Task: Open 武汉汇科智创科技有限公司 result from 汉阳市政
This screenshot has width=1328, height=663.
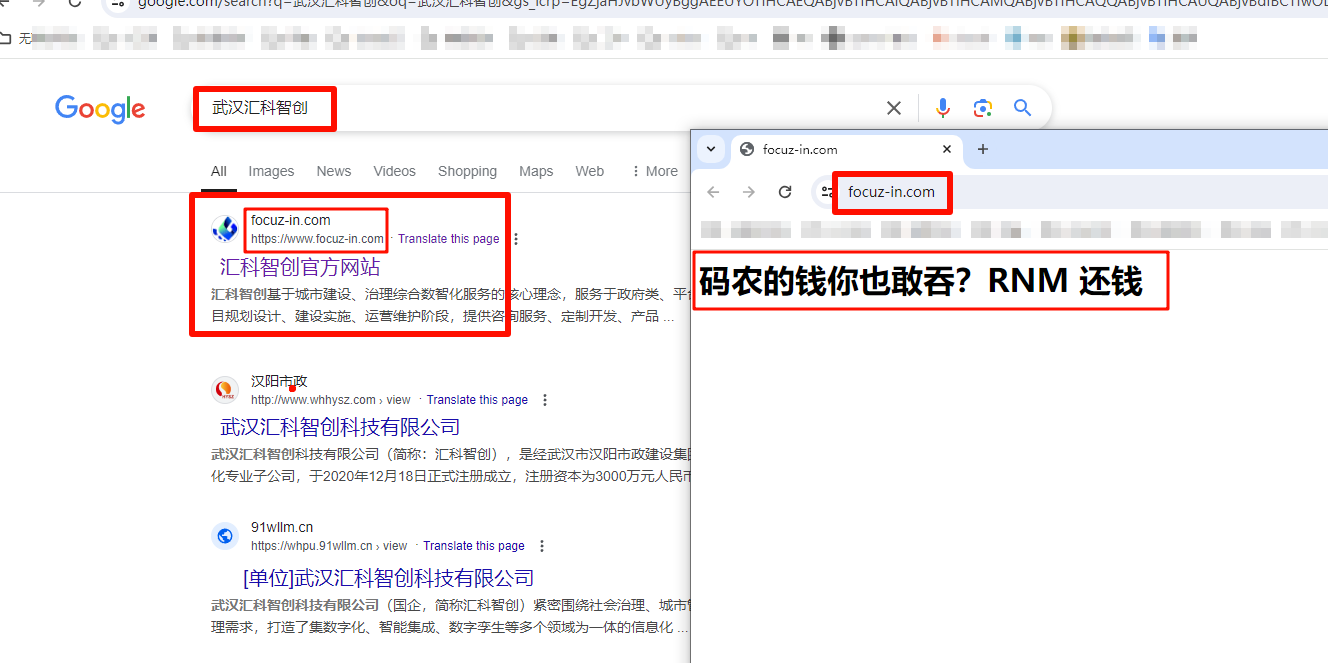Action: coord(340,427)
